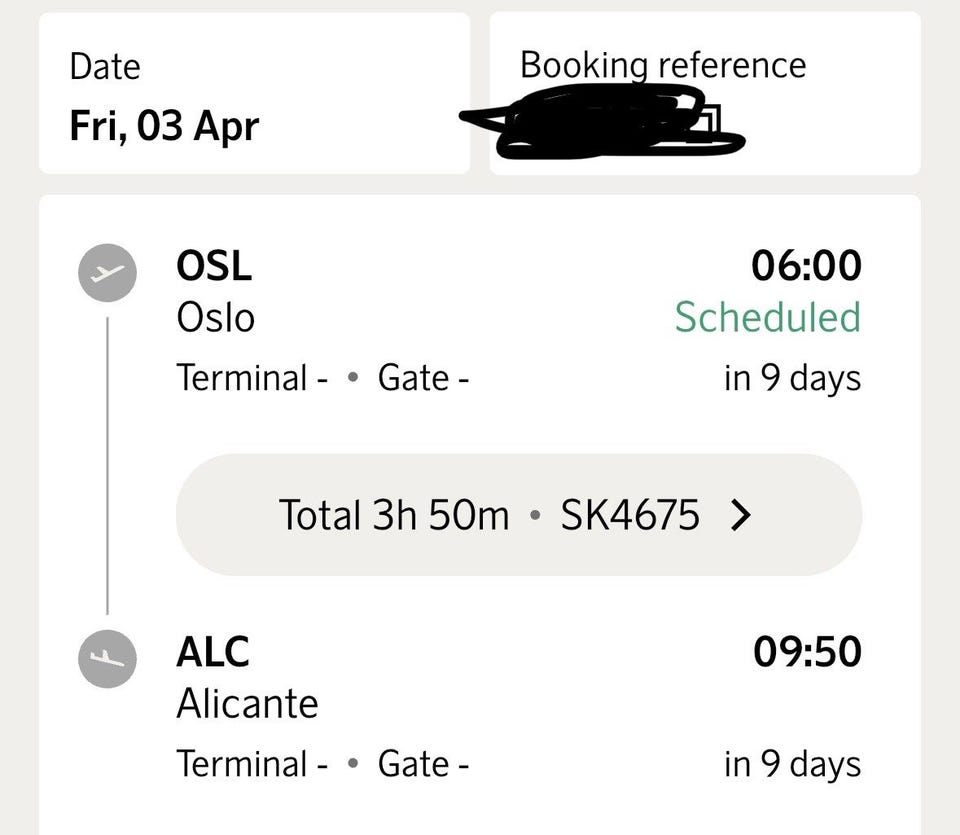Viewport: 960px width, 835px height.
Task: Click the "in 9 days" text under Scheduled
Action: [x=792, y=378]
